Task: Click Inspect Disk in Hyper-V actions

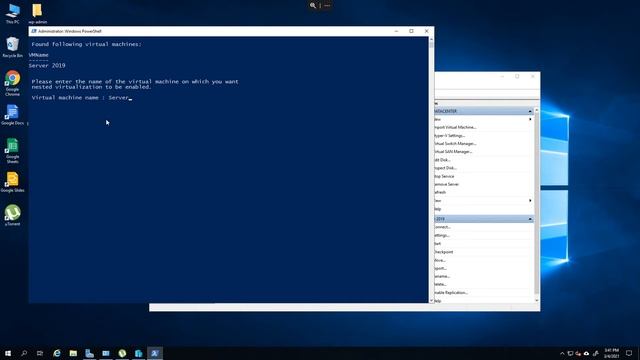Action: pyautogui.click(x=445, y=168)
